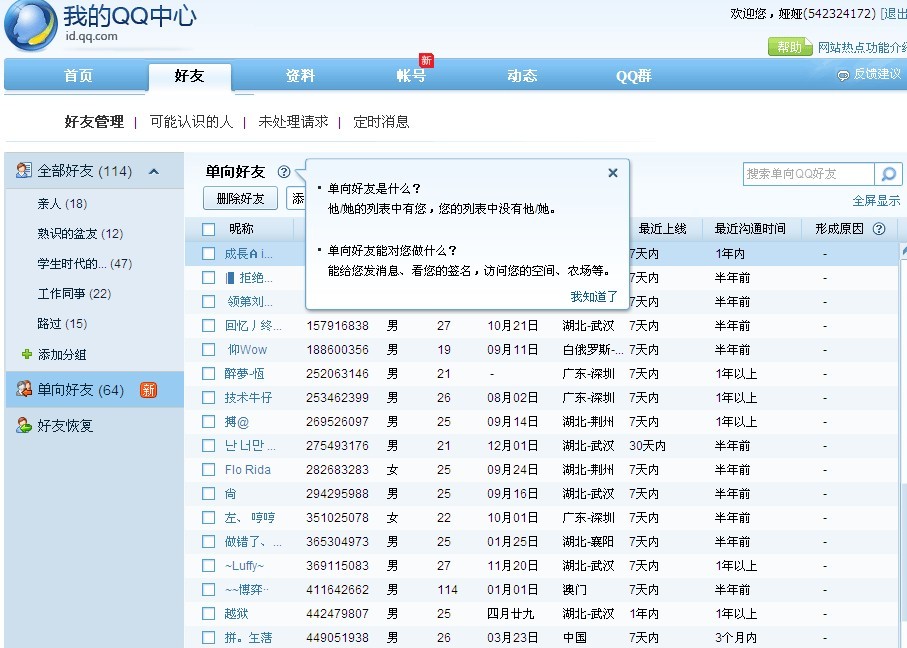This screenshot has width=907, height=648.
Task: Click the help icon beside 形成原因
Action: pos(879,229)
